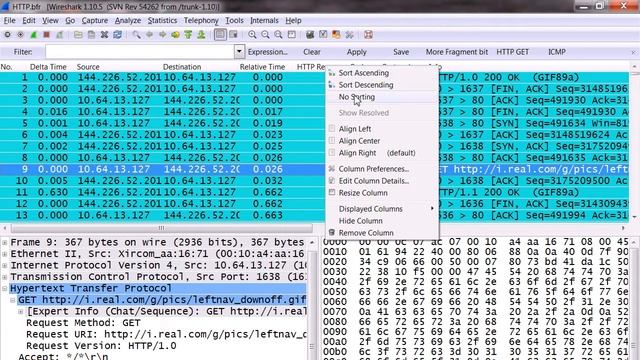The image size is (640, 360).
Task: Click the Clear filter button
Action: tap(312, 52)
